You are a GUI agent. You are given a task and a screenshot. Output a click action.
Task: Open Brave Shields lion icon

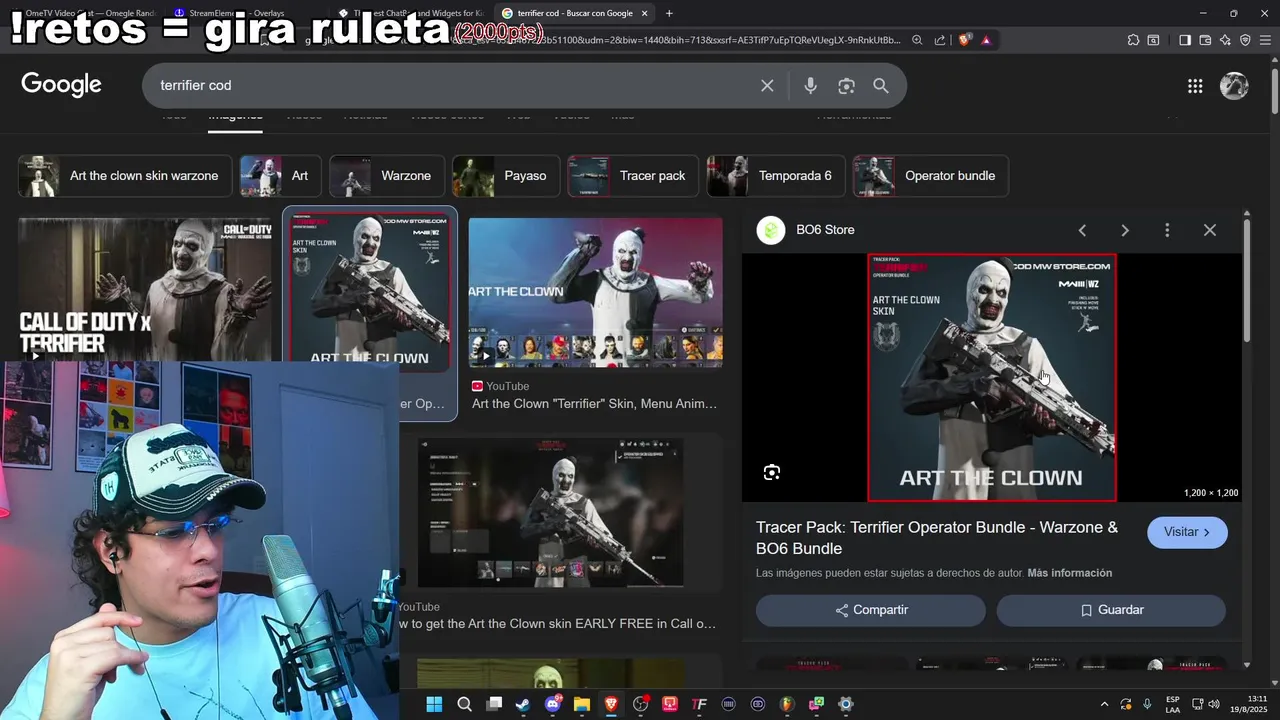coord(964,40)
